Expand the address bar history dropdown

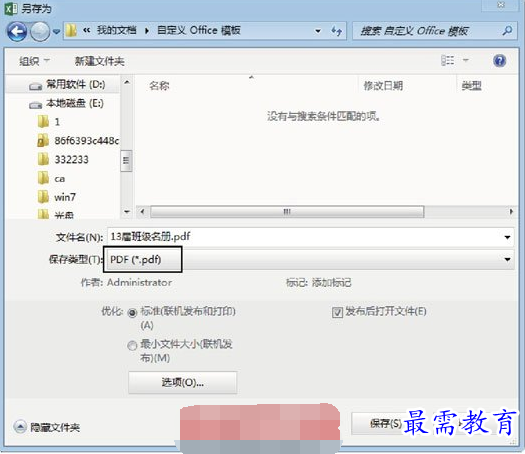tap(318, 31)
